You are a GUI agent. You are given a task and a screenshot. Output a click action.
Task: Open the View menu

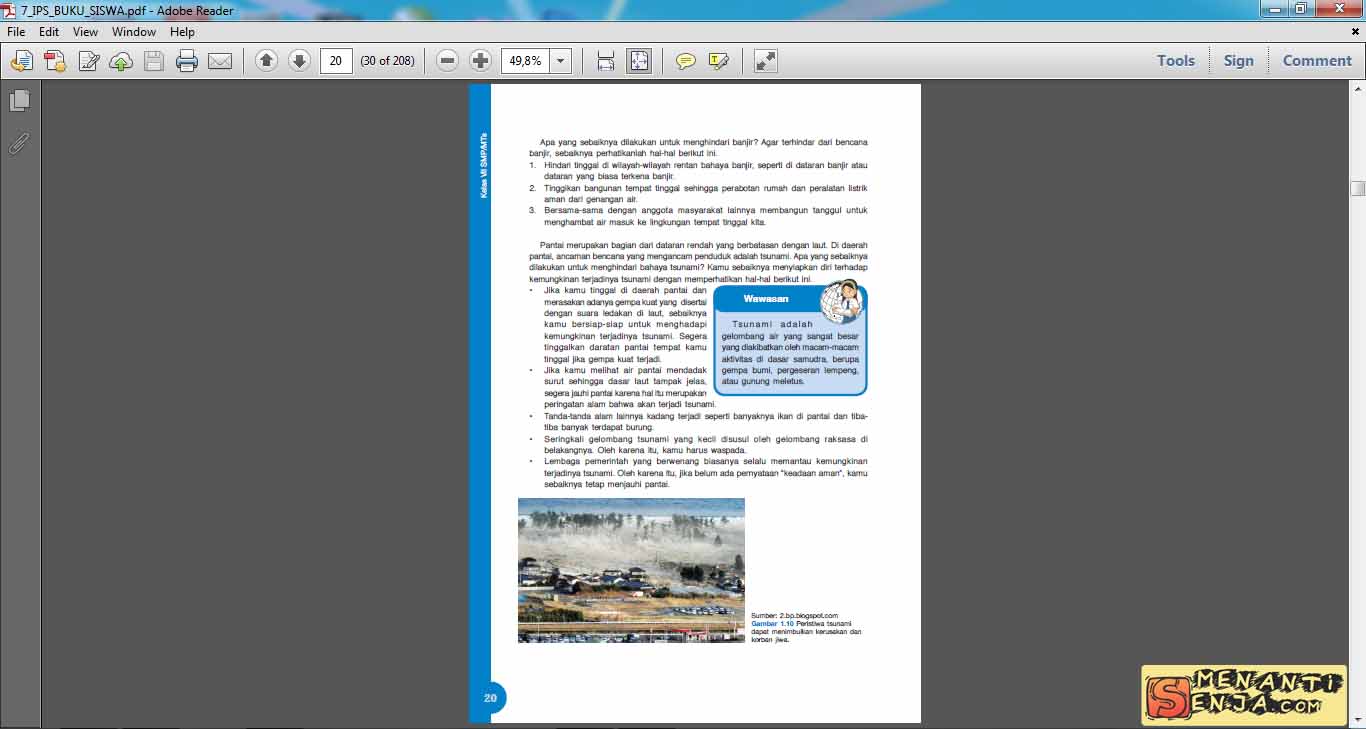85,32
